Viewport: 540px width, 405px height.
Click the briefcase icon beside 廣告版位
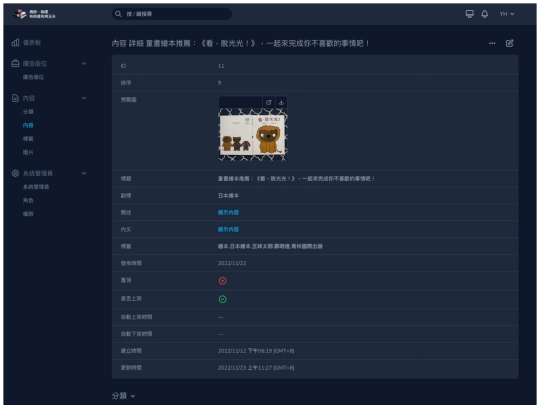coord(15,63)
